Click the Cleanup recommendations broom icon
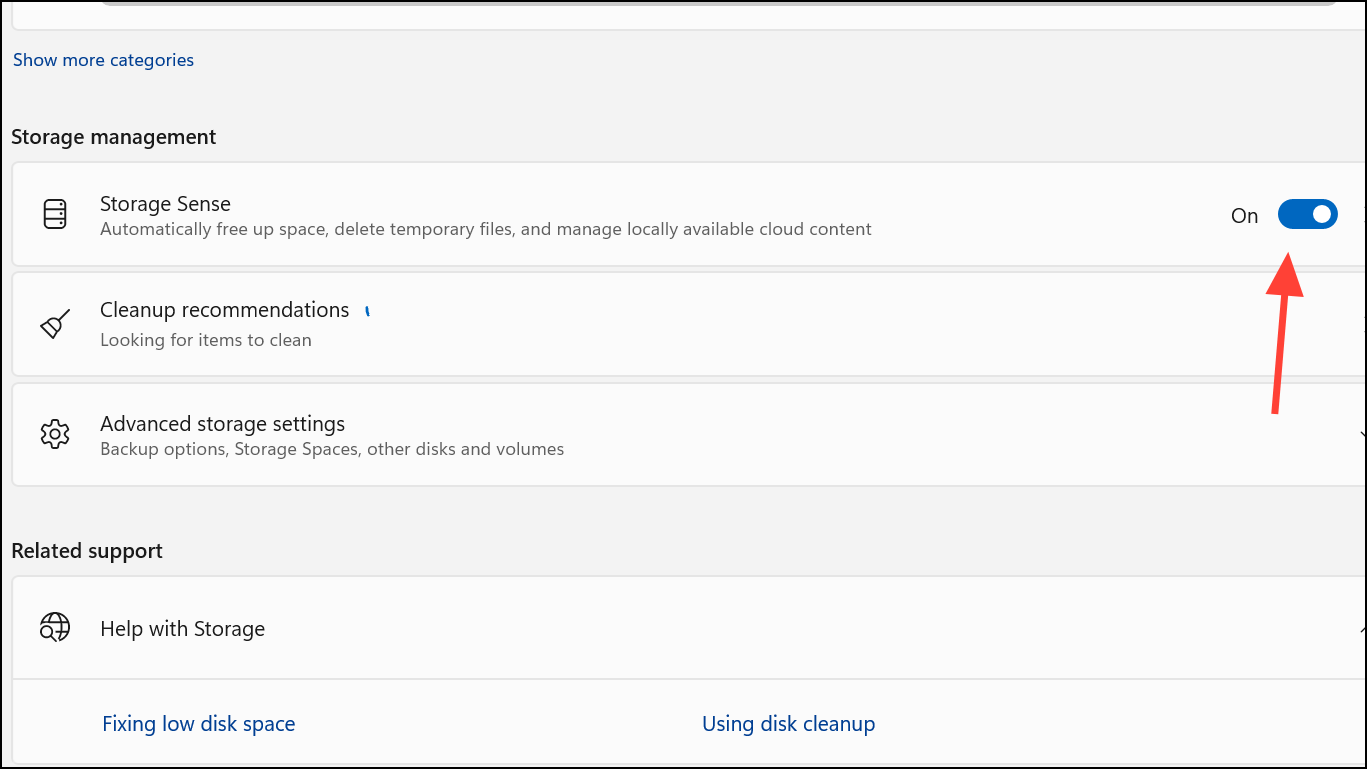Viewport: 1367px width, 769px height. click(x=55, y=324)
